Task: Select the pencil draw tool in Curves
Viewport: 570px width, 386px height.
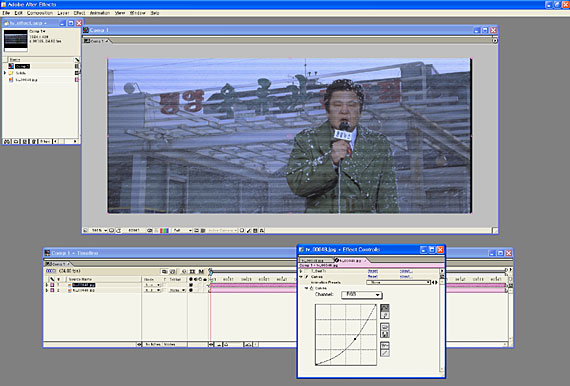Action: tap(385, 315)
